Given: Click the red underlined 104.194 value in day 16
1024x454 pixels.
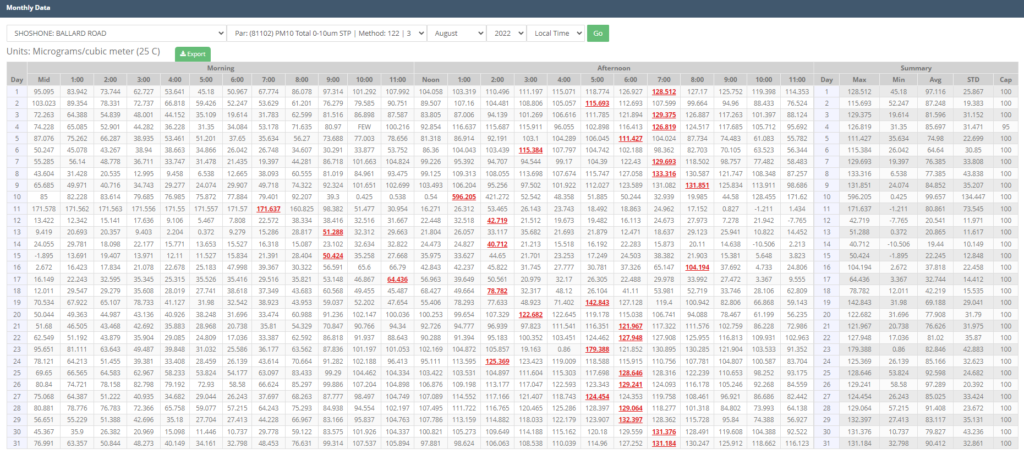Looking at the screenshot, I should tap(697, 268).
